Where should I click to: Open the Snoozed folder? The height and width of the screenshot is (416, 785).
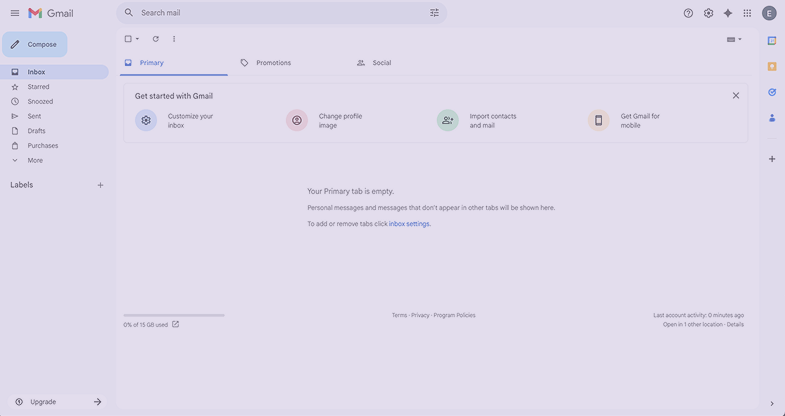click(54, 102)
